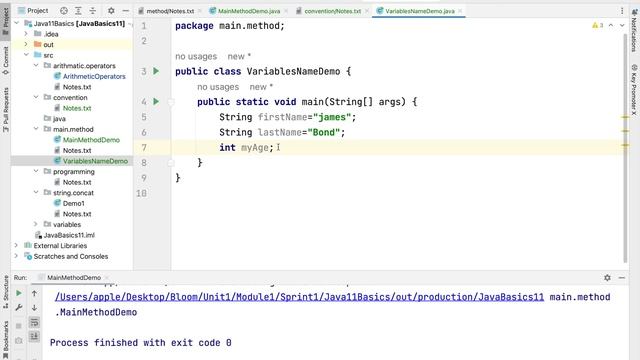The height and width of the screenshot is (360, 640).
Task: Run VariablesNameDemo class from gutter
Action: click(156, 71)
